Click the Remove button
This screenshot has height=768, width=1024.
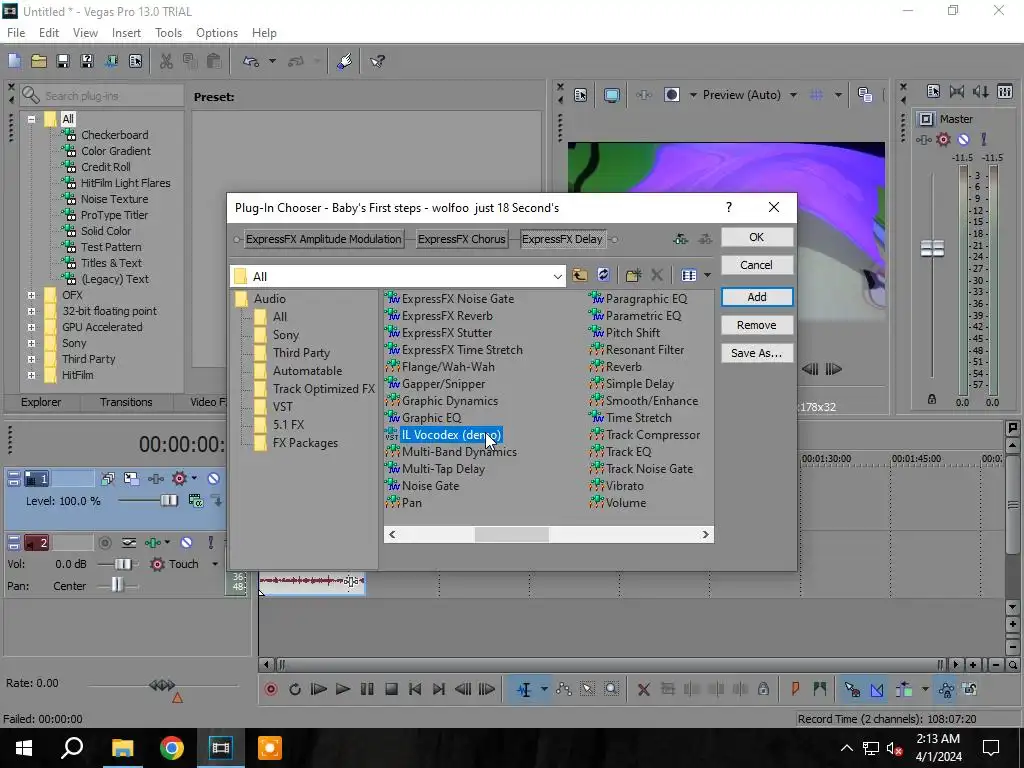tap(757, 325)
